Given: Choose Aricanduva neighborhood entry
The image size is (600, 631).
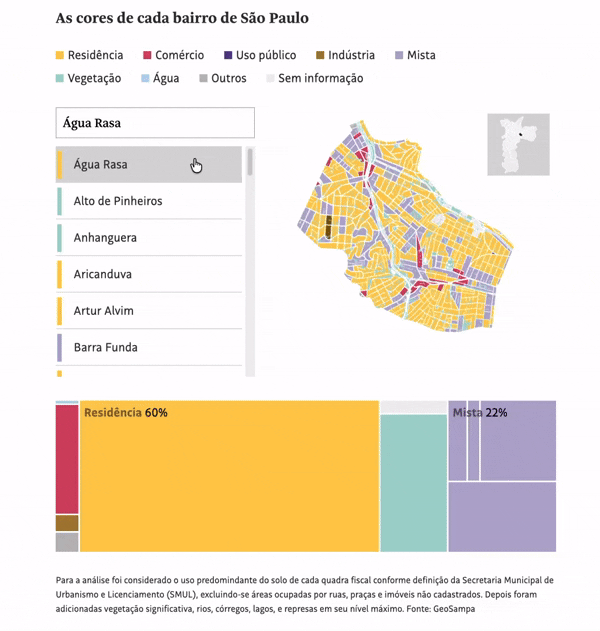Looking at the screenshot, I should point(149,274).
